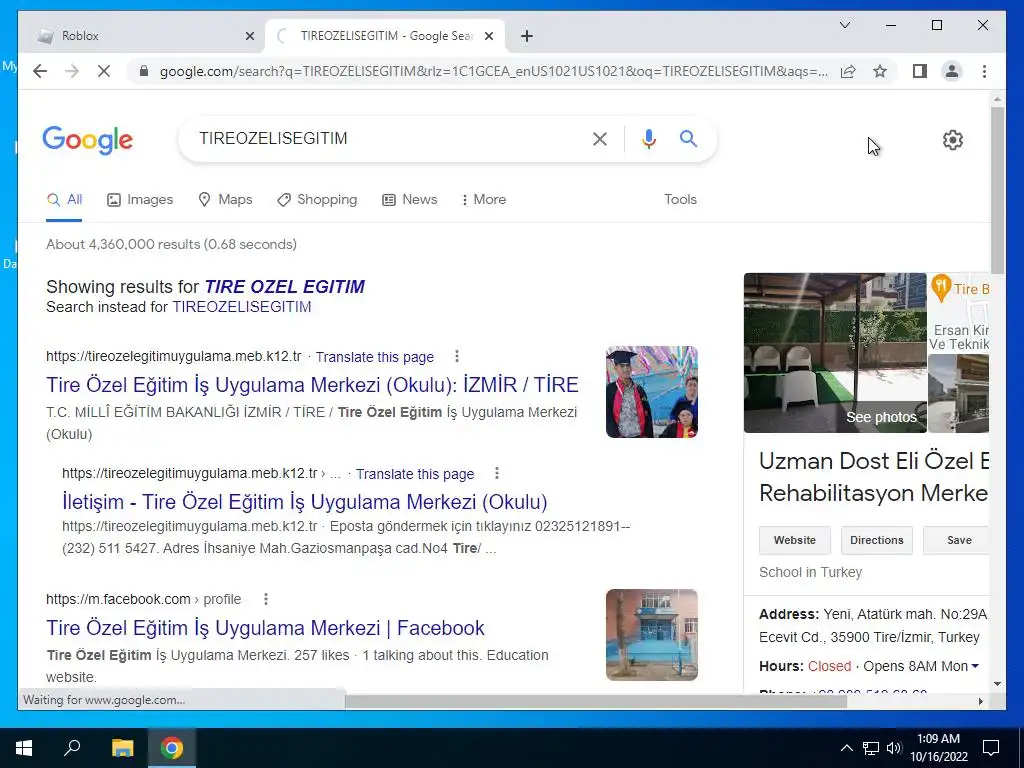Switch to Maps results
This screenshot has width=1024, height=768.
pyautogui.click(x=225, y=200)
